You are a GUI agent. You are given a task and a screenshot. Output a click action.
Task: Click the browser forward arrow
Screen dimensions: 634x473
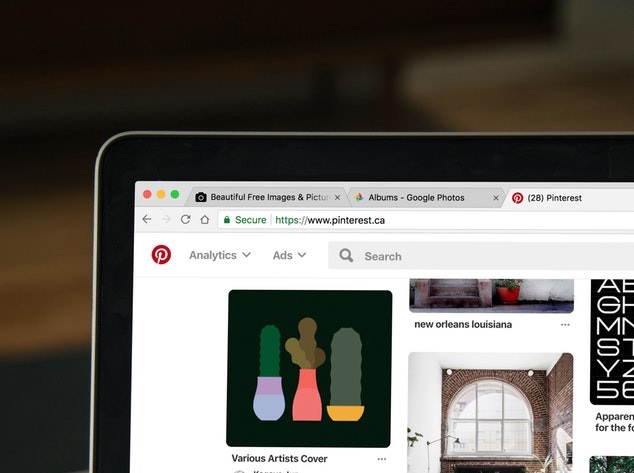pyautogui.click(x=166, y=220)
